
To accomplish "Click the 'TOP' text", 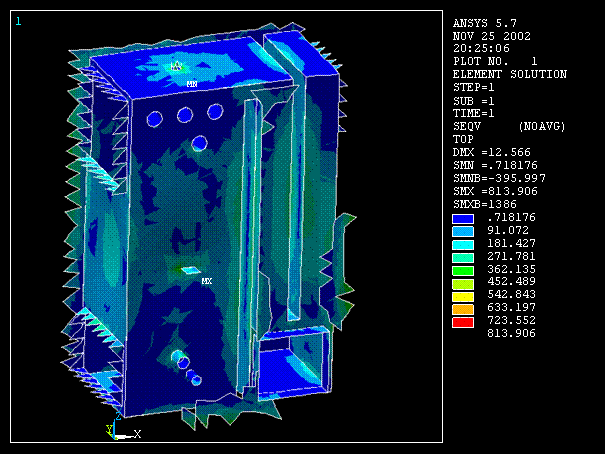I will click(463, 139).
